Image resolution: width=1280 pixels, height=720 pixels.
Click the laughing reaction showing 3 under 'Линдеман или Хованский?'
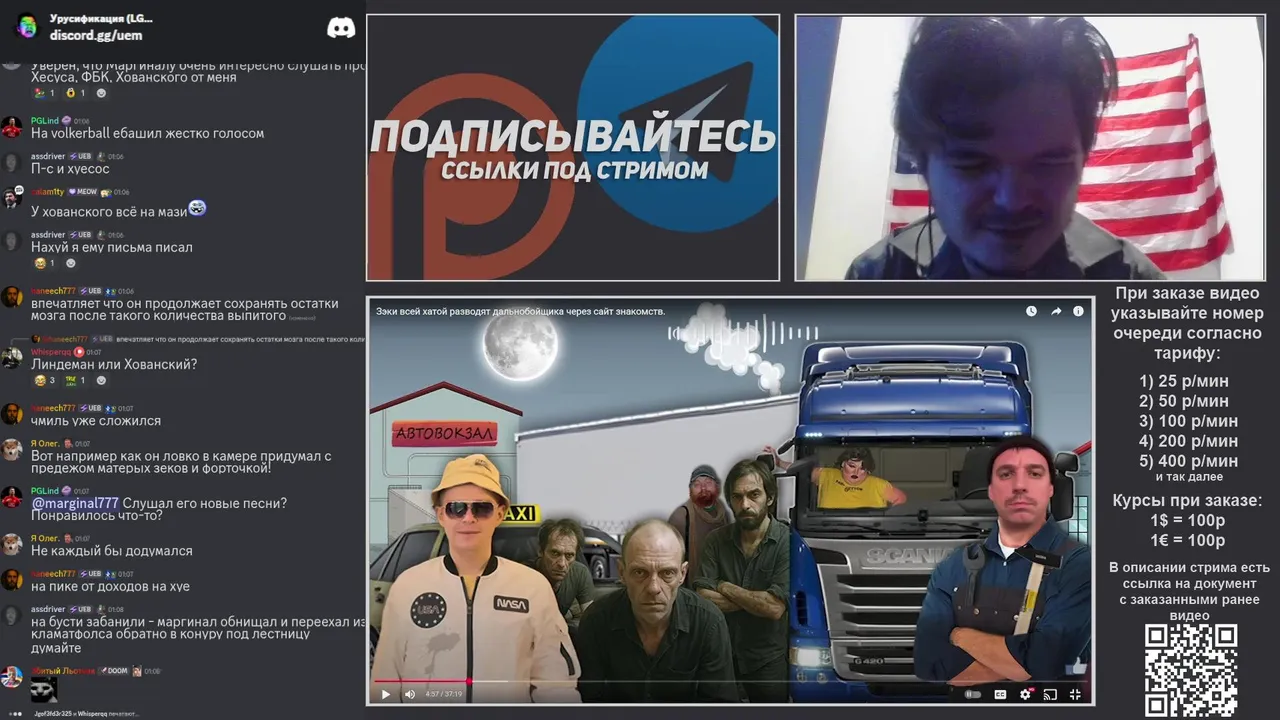(x=46, y=380)
